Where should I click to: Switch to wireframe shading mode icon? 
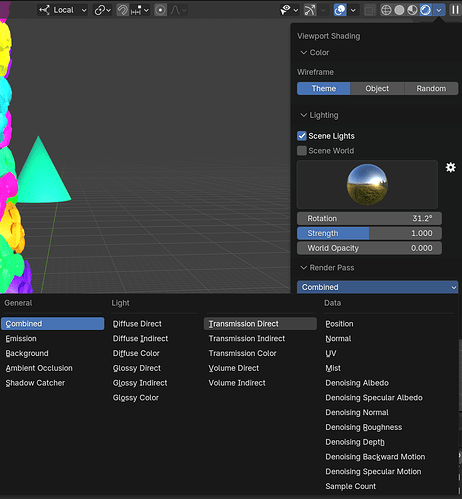point(386,10)
